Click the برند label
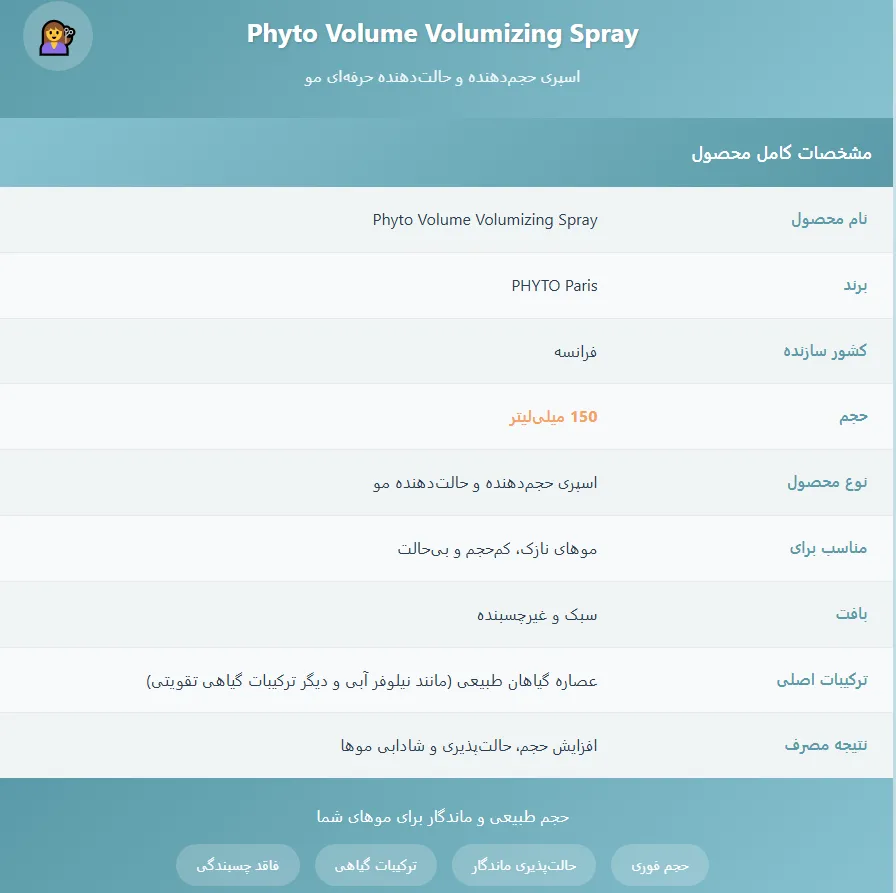The image size is (896, 893). (854, 285)
